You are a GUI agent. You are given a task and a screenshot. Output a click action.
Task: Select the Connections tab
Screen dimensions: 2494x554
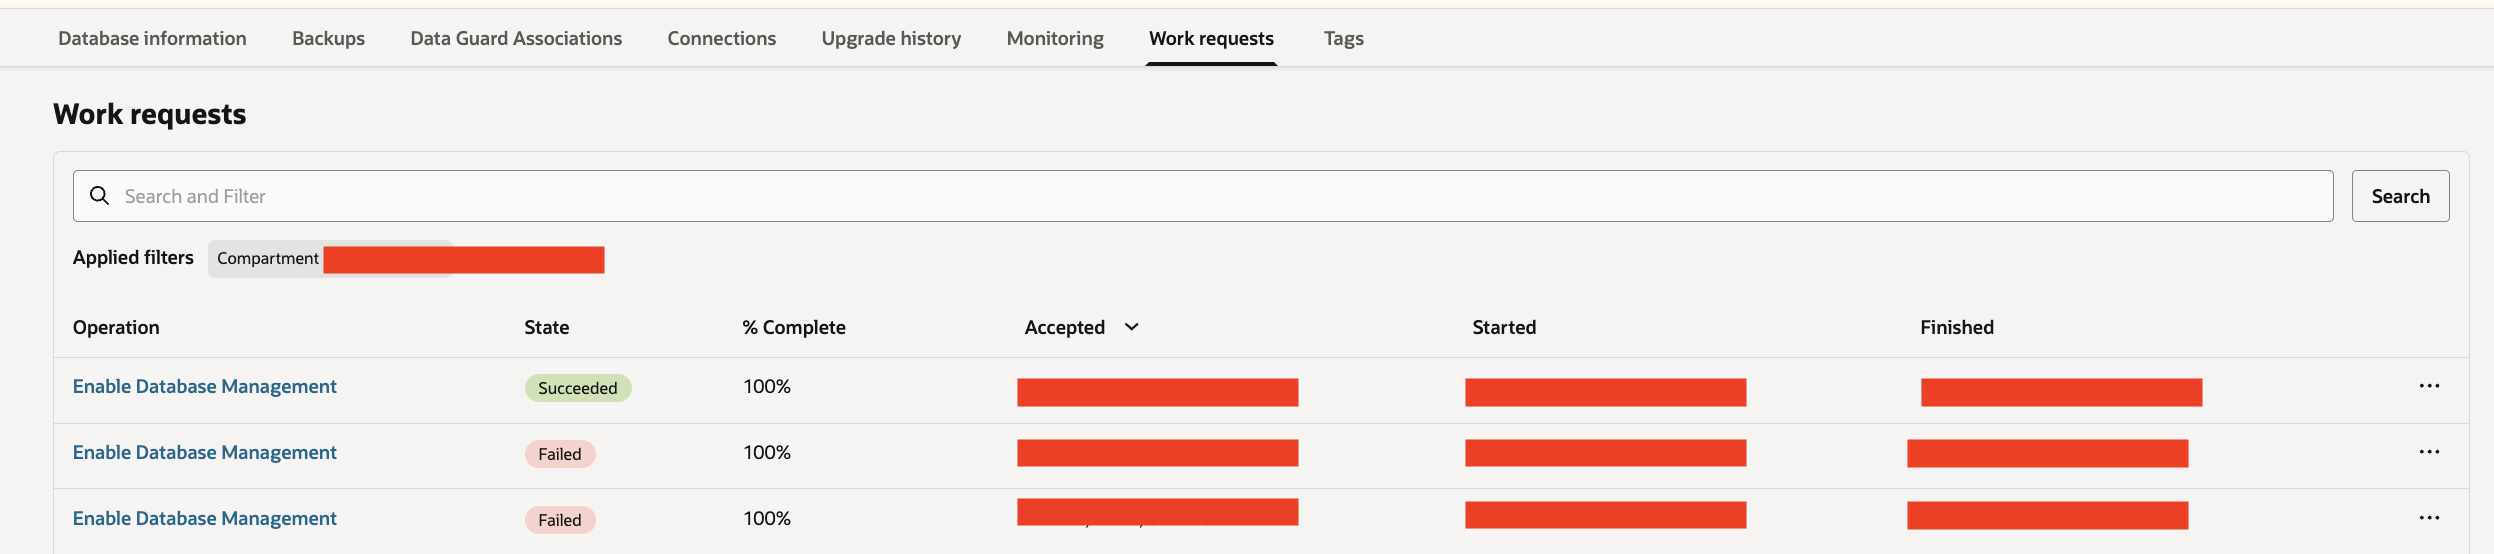[721, 39]
